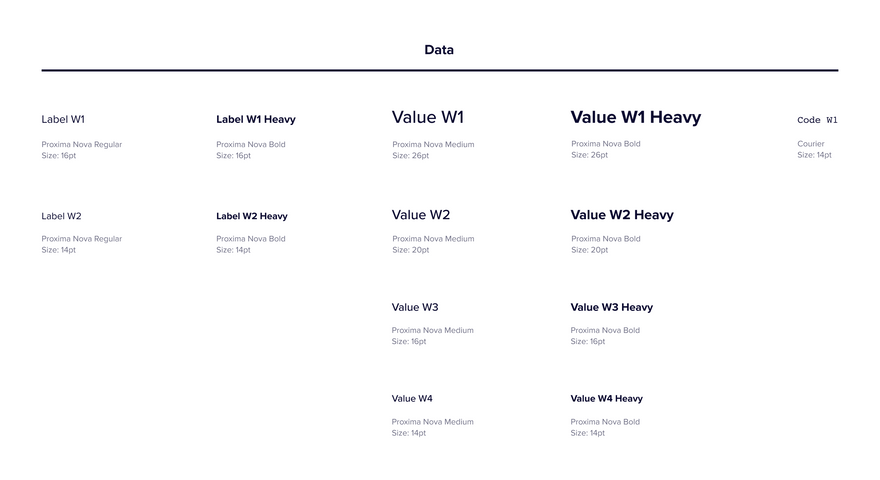Viewport: 880px width, 480px height.
Task: Click the Value W2 text sample
Action: (421, 214)
